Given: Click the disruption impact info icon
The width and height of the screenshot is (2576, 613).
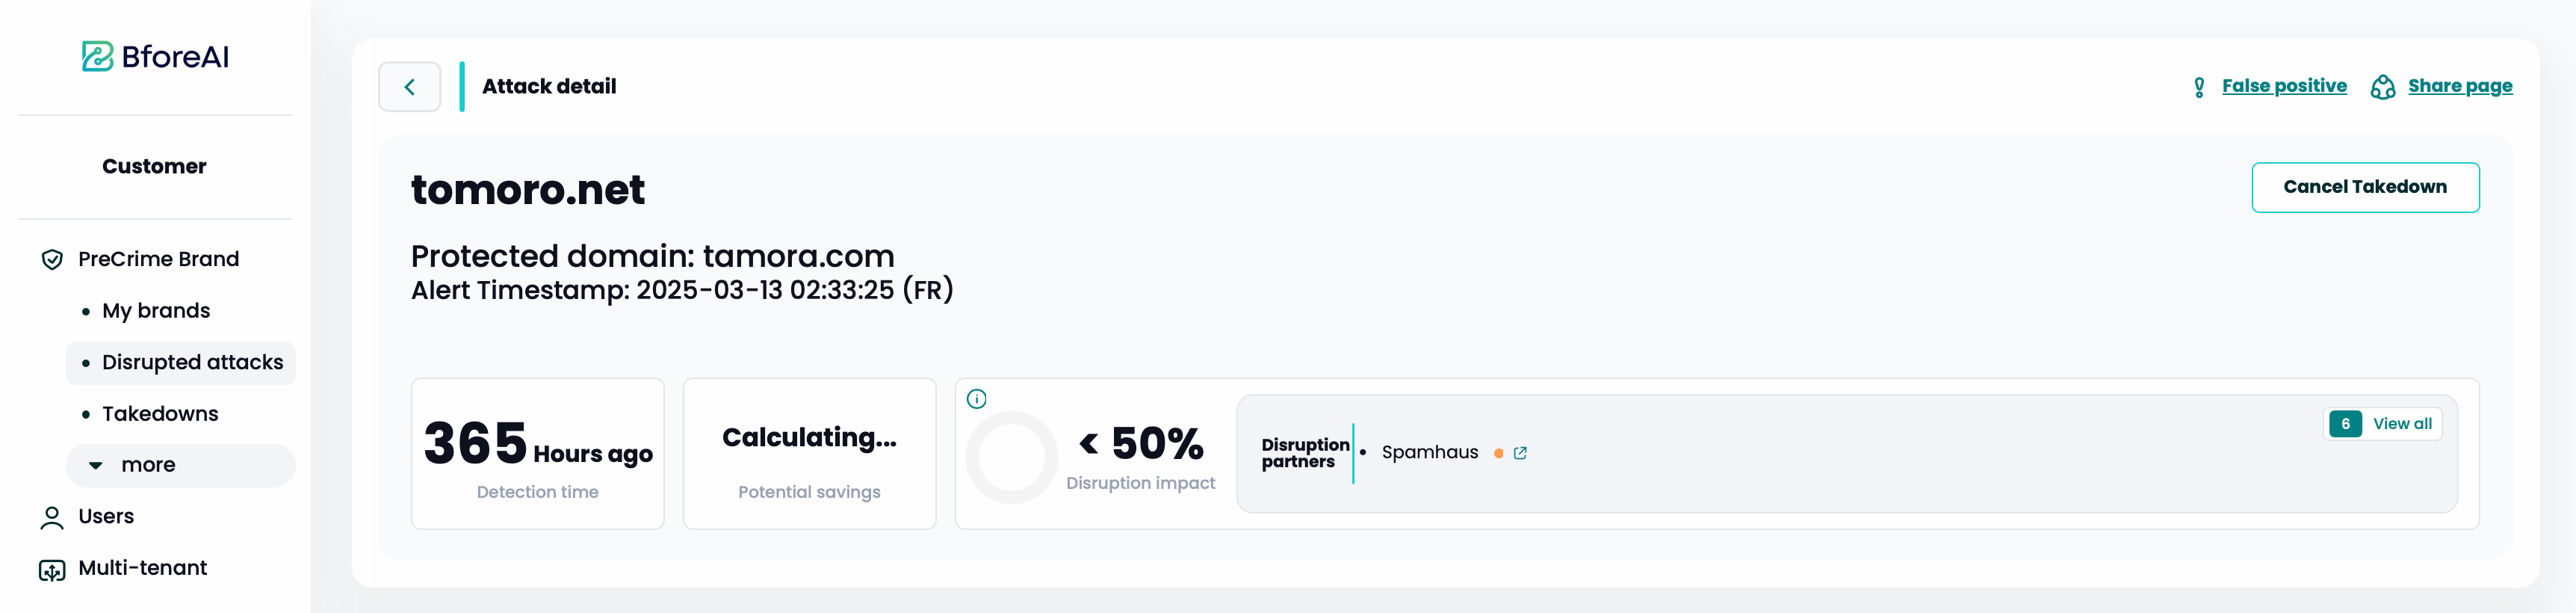Looking at the screenshot, I should point(977,399).
